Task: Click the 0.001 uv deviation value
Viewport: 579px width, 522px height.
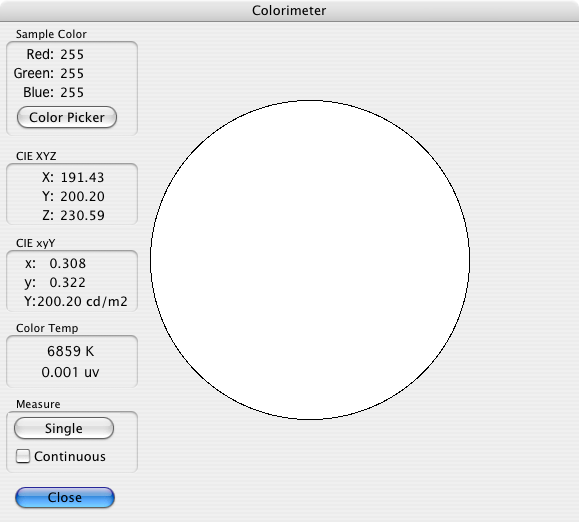Action: [x=70, y=372]
